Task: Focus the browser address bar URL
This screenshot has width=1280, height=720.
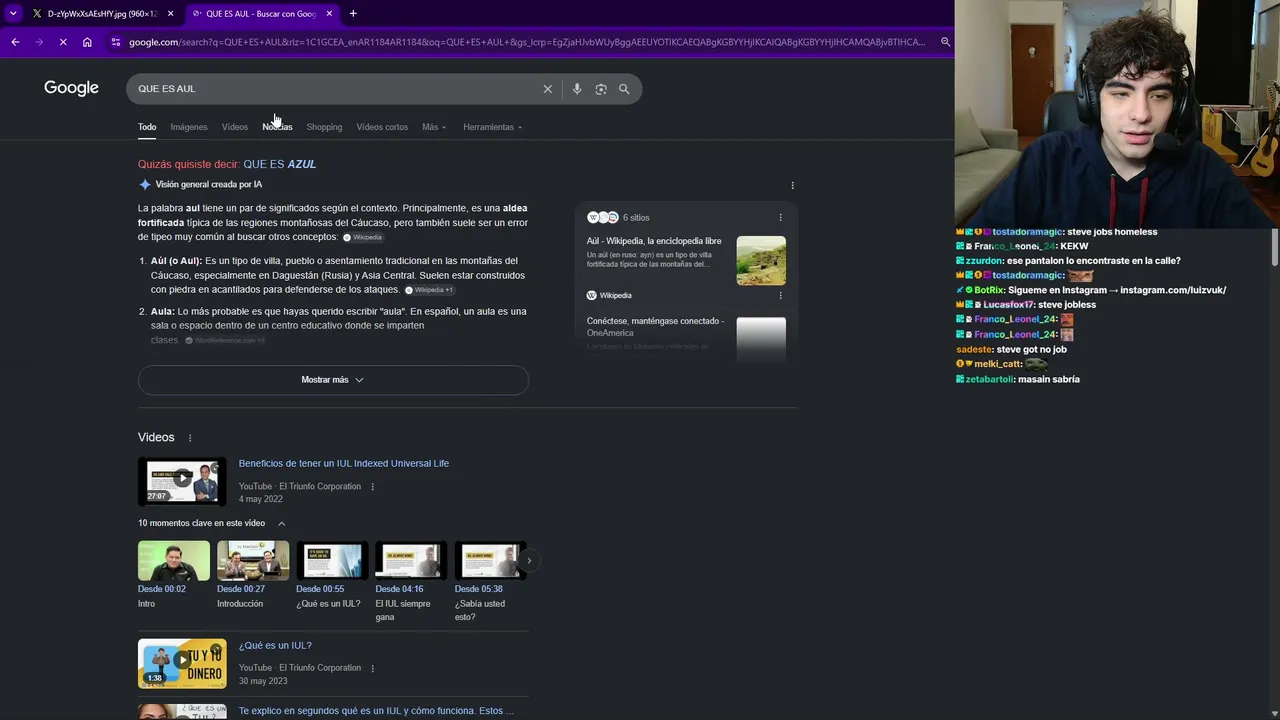Action: point(527,42)
